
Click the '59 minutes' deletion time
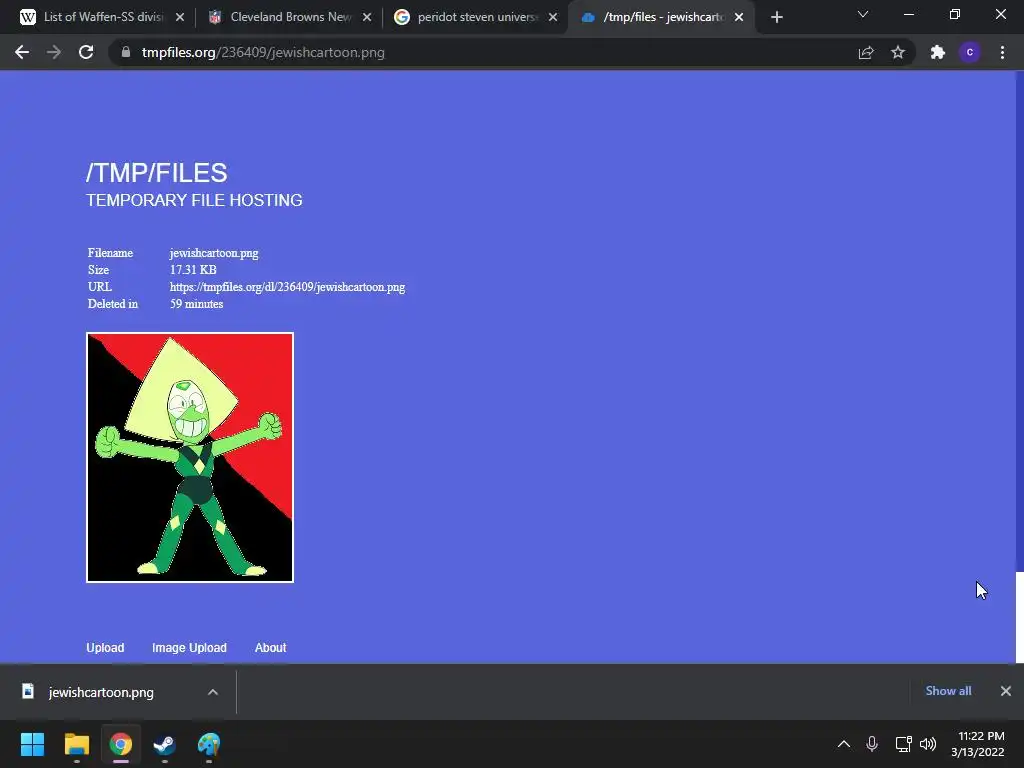point(197,304)
